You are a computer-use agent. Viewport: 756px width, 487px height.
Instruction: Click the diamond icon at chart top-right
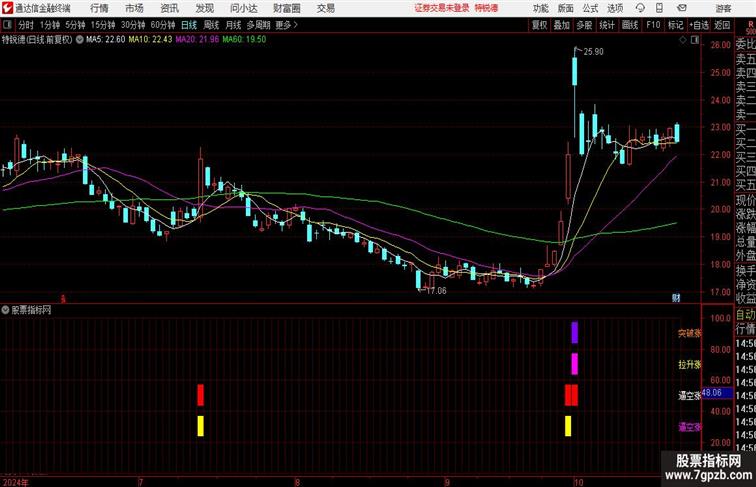(683, 40)
